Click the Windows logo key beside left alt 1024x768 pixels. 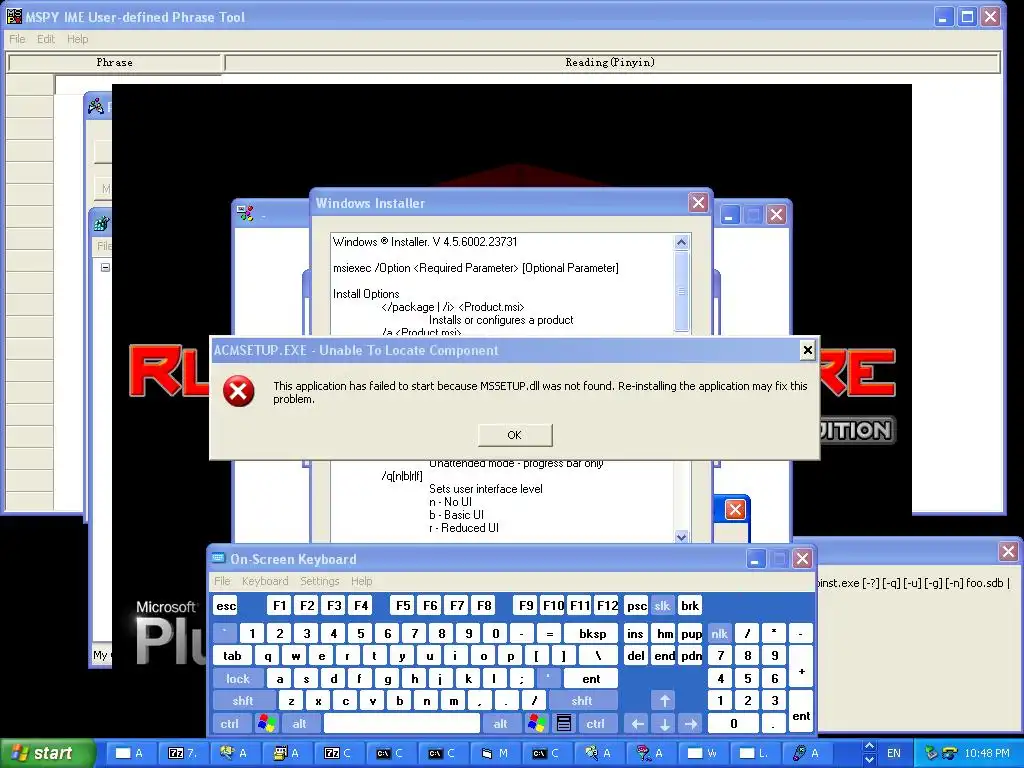point(266,723)
